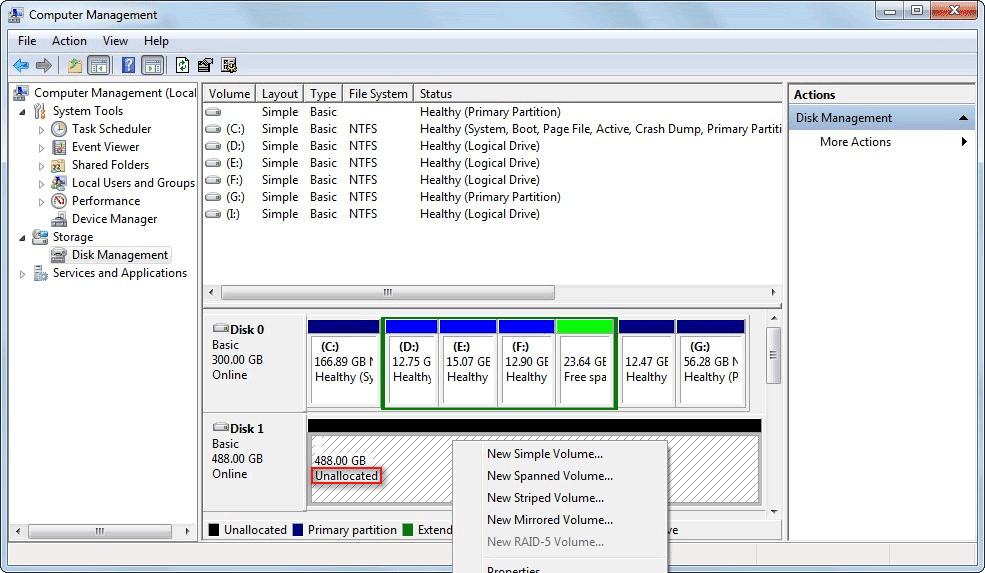Select Event Viewer in the console tree
Screen dimensions: 985x573
105,147
